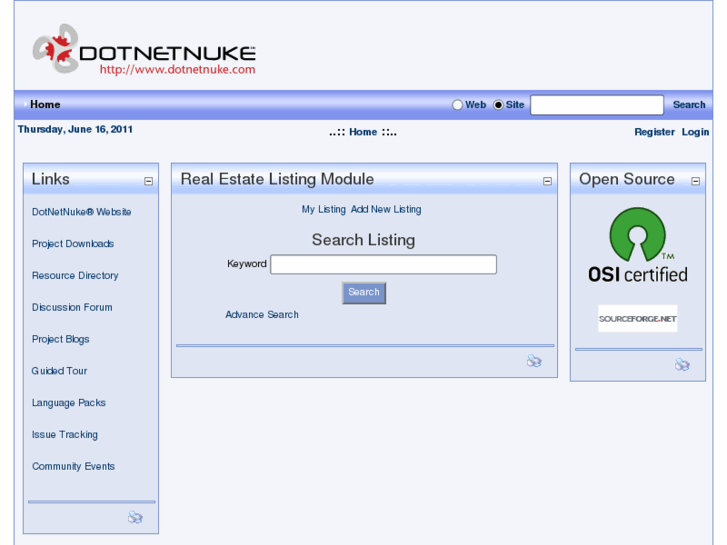Open the Advance Search link
The width and height of the screenshot is (727, 545).
click(262, 314)
